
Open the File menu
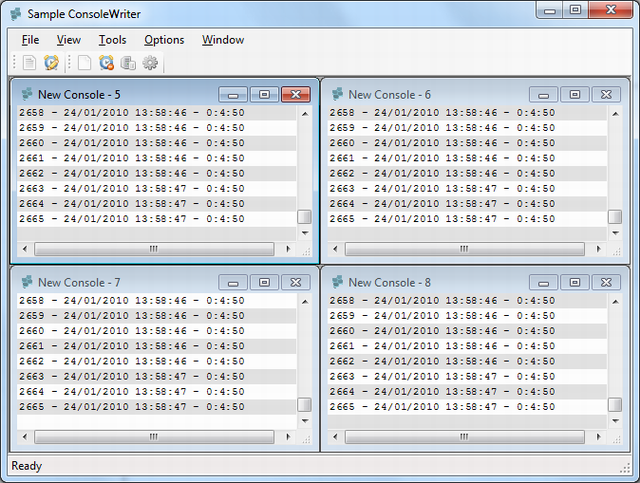(x=31, y=40)
